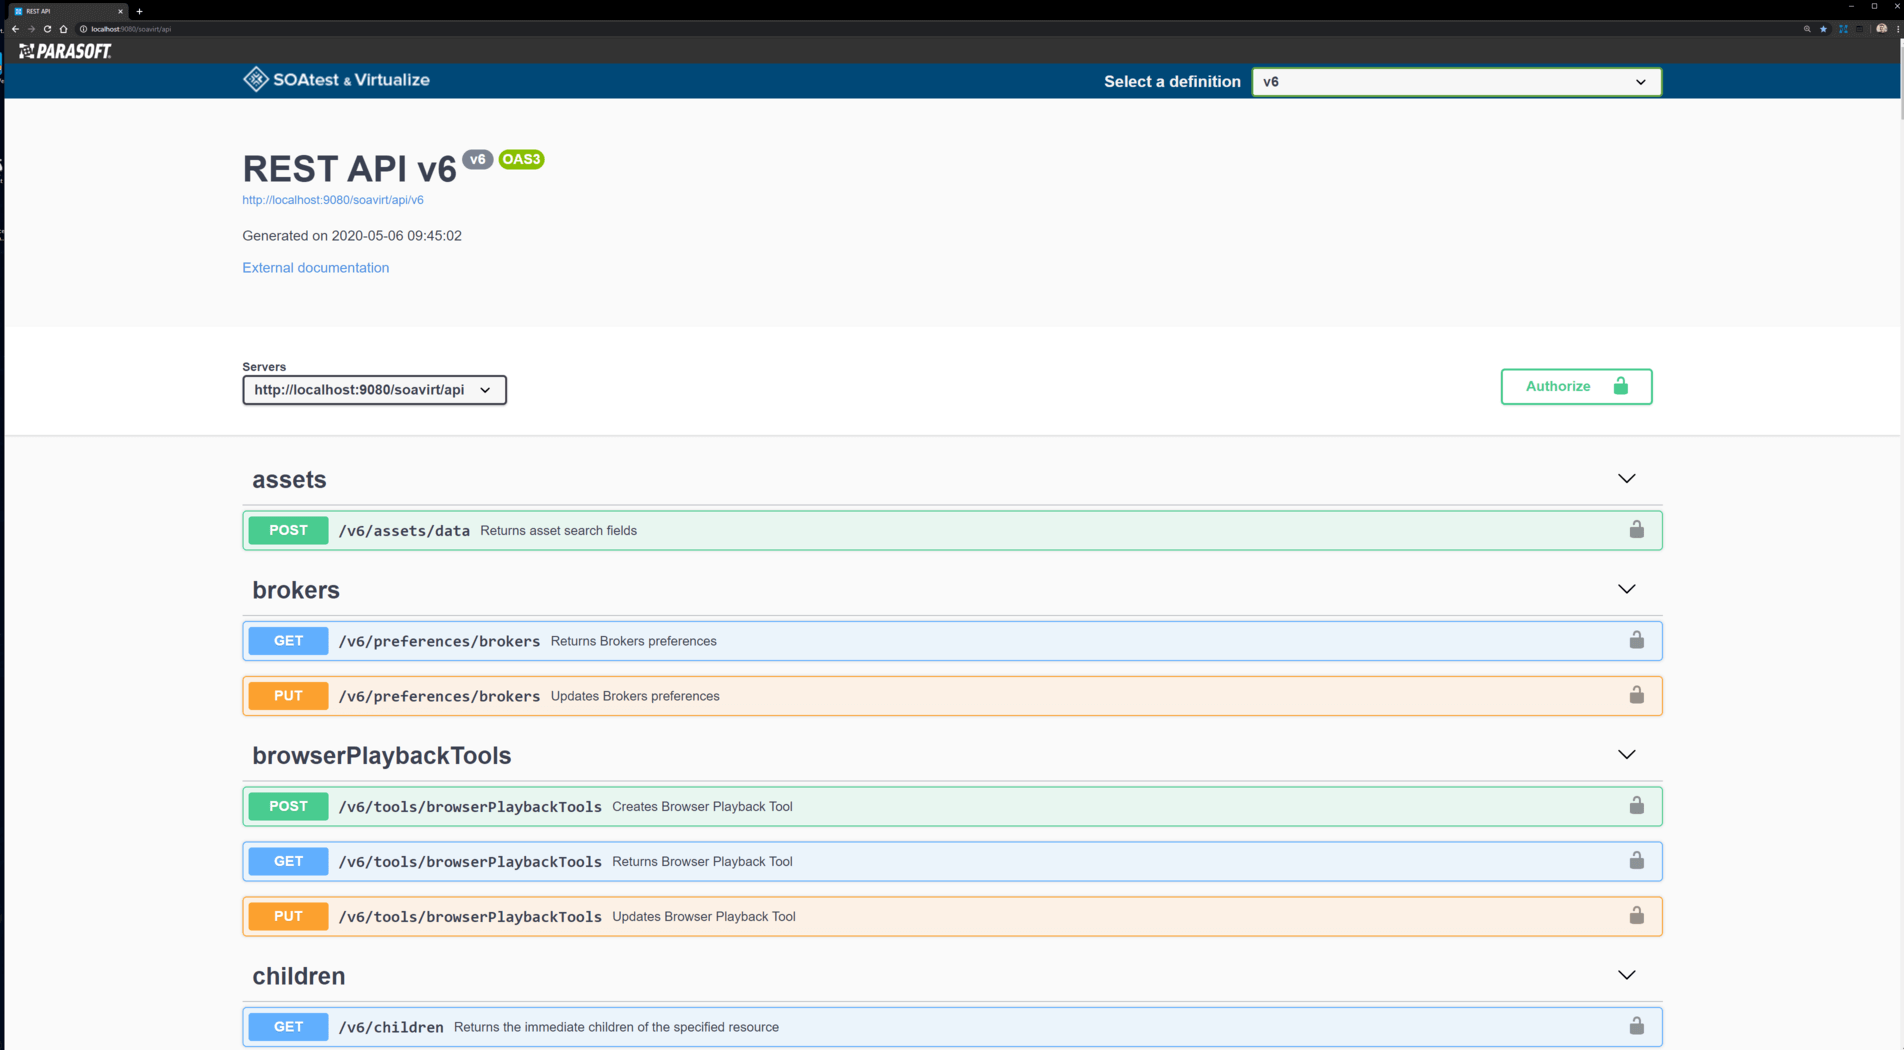Open the blue browser extension icon
Image resolution: width=1904 pixels, height=1050 pixels.
pyautogui.click(x=1843, y=29)
